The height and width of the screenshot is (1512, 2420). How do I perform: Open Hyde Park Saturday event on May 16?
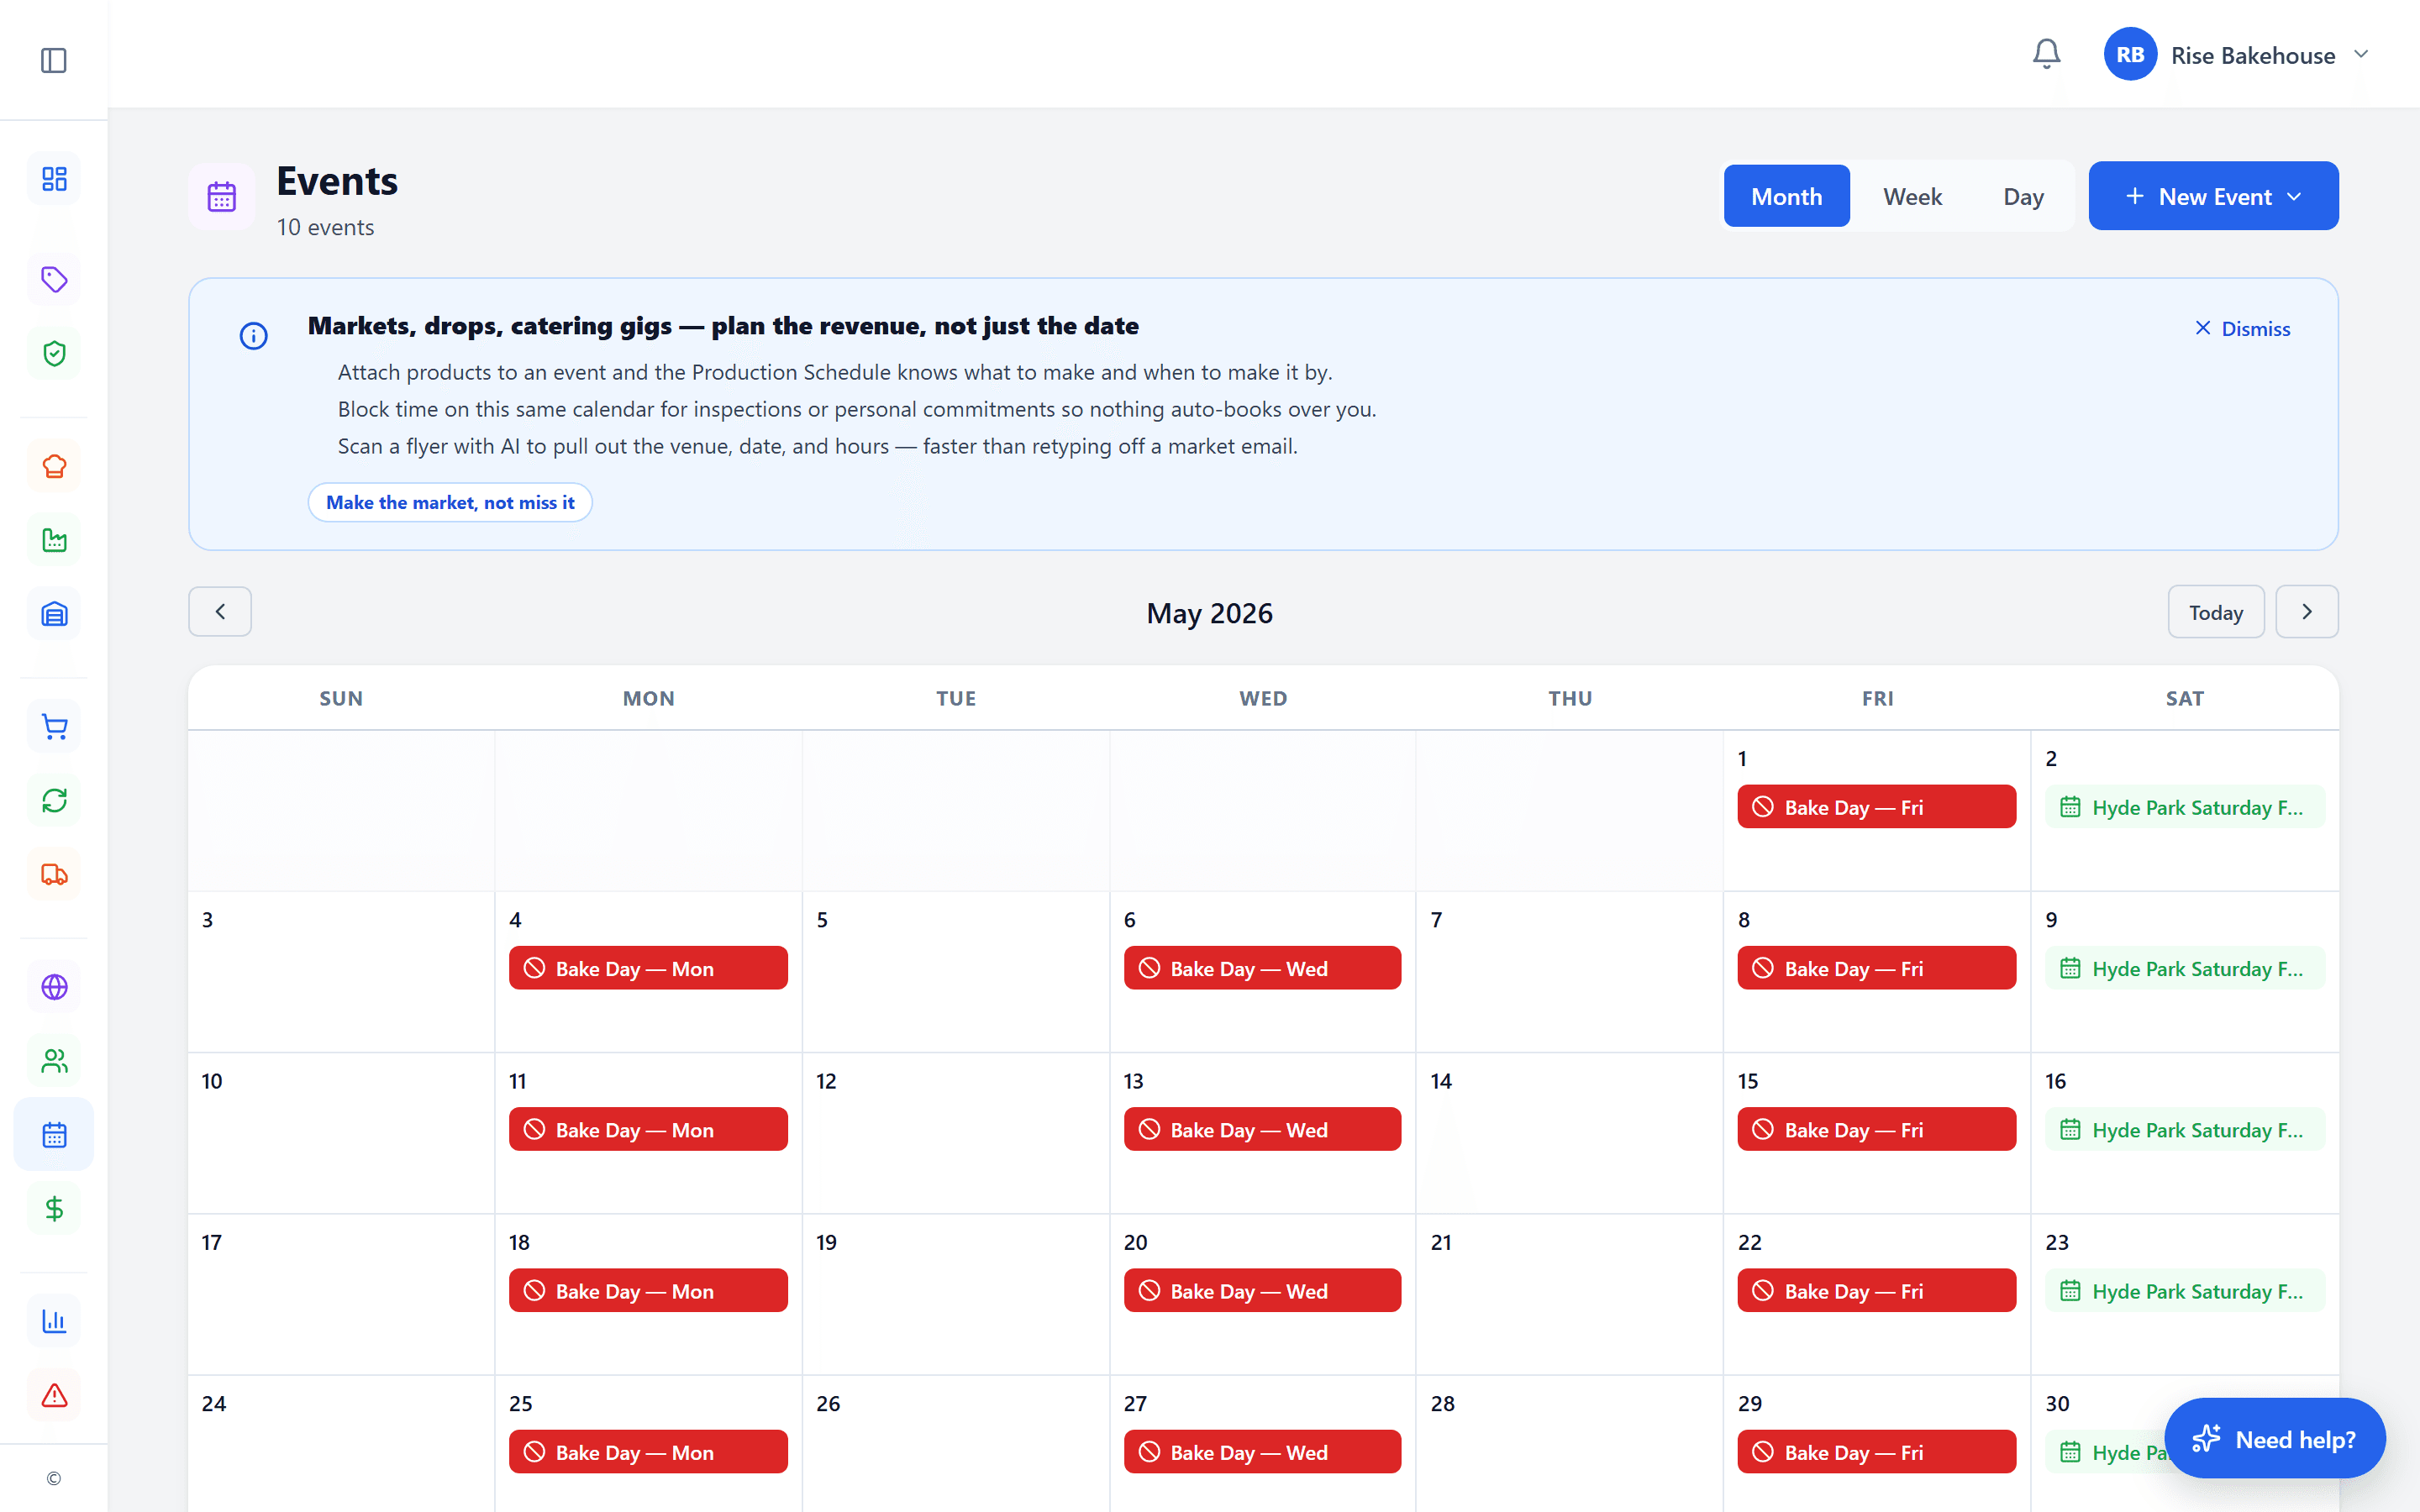coord(2184,1129)
